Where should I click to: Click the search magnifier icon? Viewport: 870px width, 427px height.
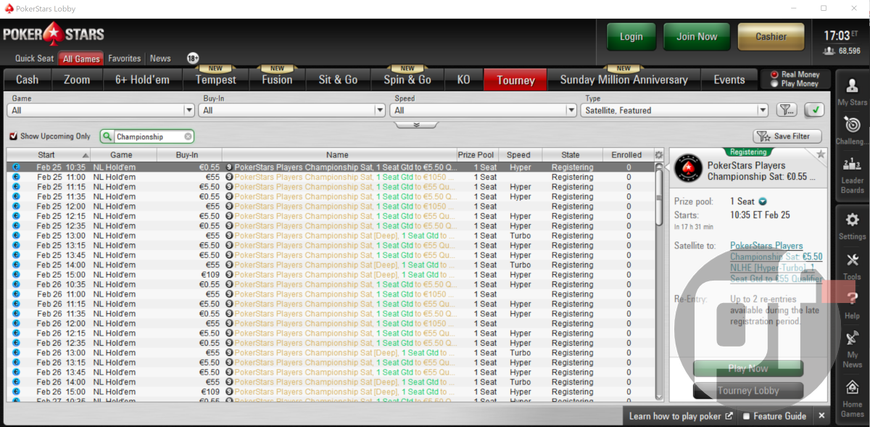coord(108,136)
